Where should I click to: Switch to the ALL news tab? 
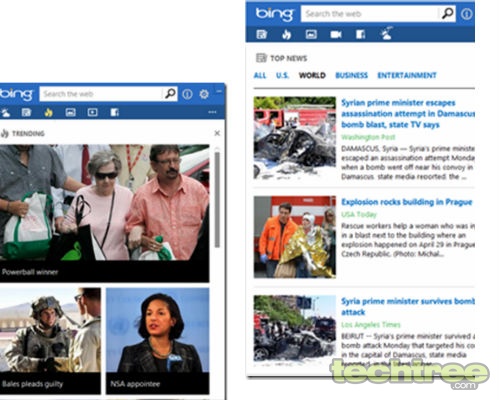pos(260,75)
